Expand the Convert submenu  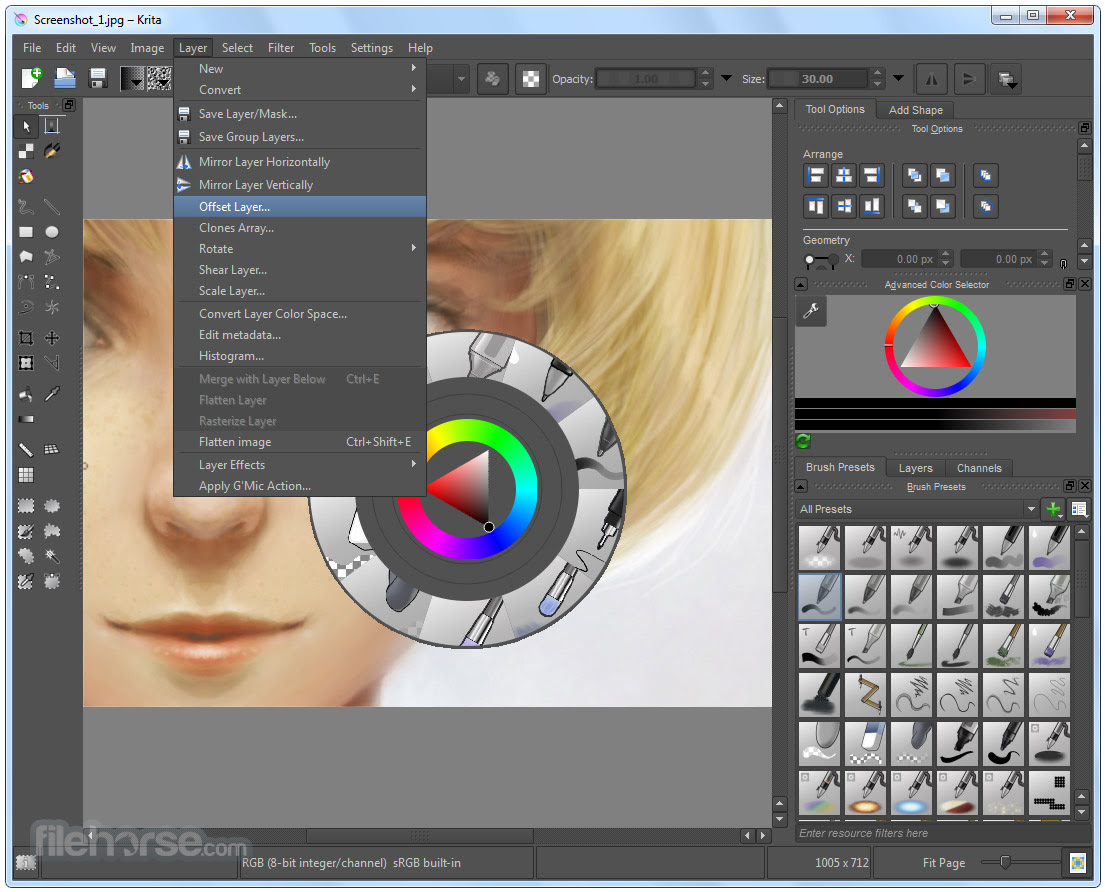click(x=300, y=89)
